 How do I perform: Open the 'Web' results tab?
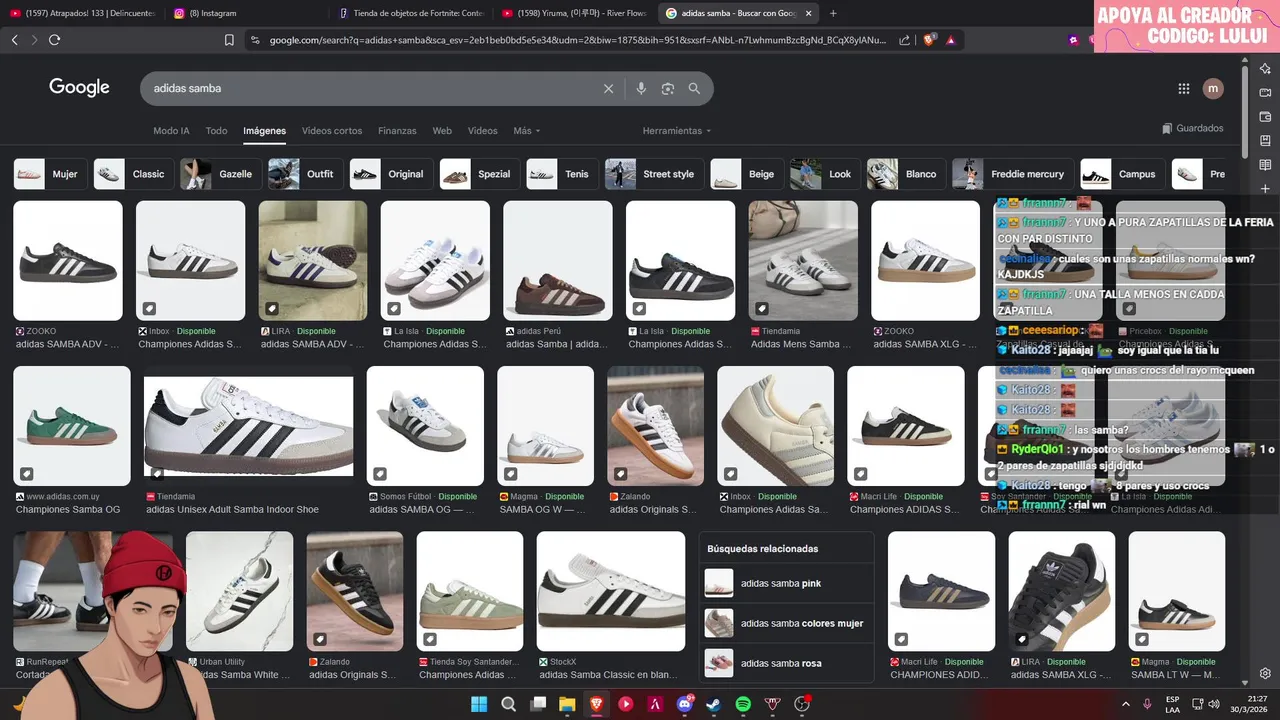(x=442, y=131)
